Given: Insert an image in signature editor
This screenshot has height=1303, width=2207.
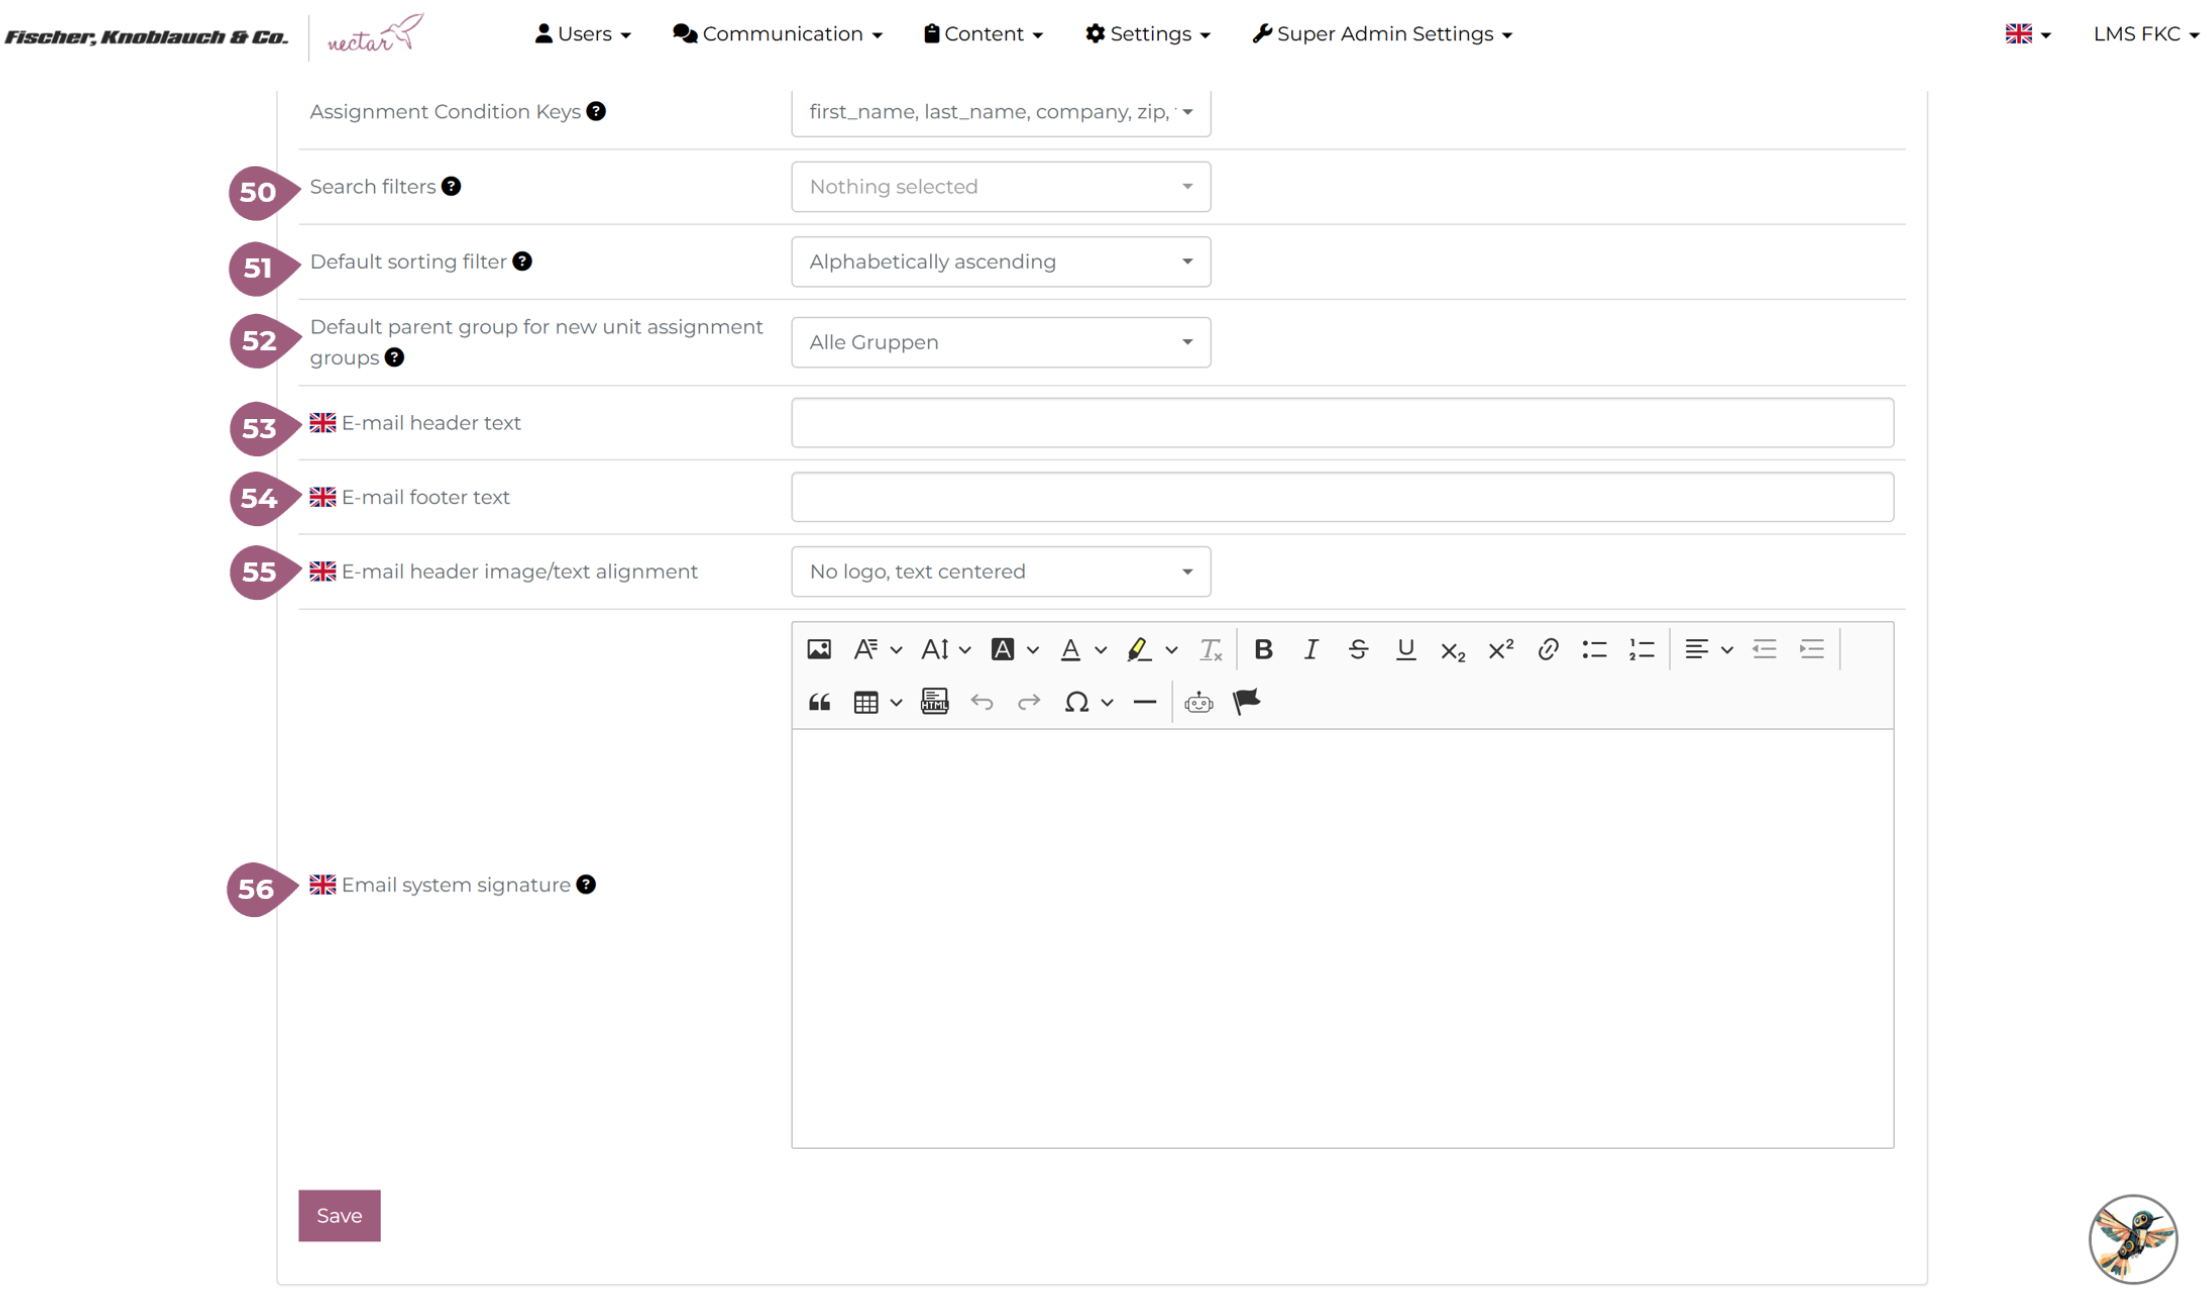Looking at the screenshot, I should pos(818,650).
